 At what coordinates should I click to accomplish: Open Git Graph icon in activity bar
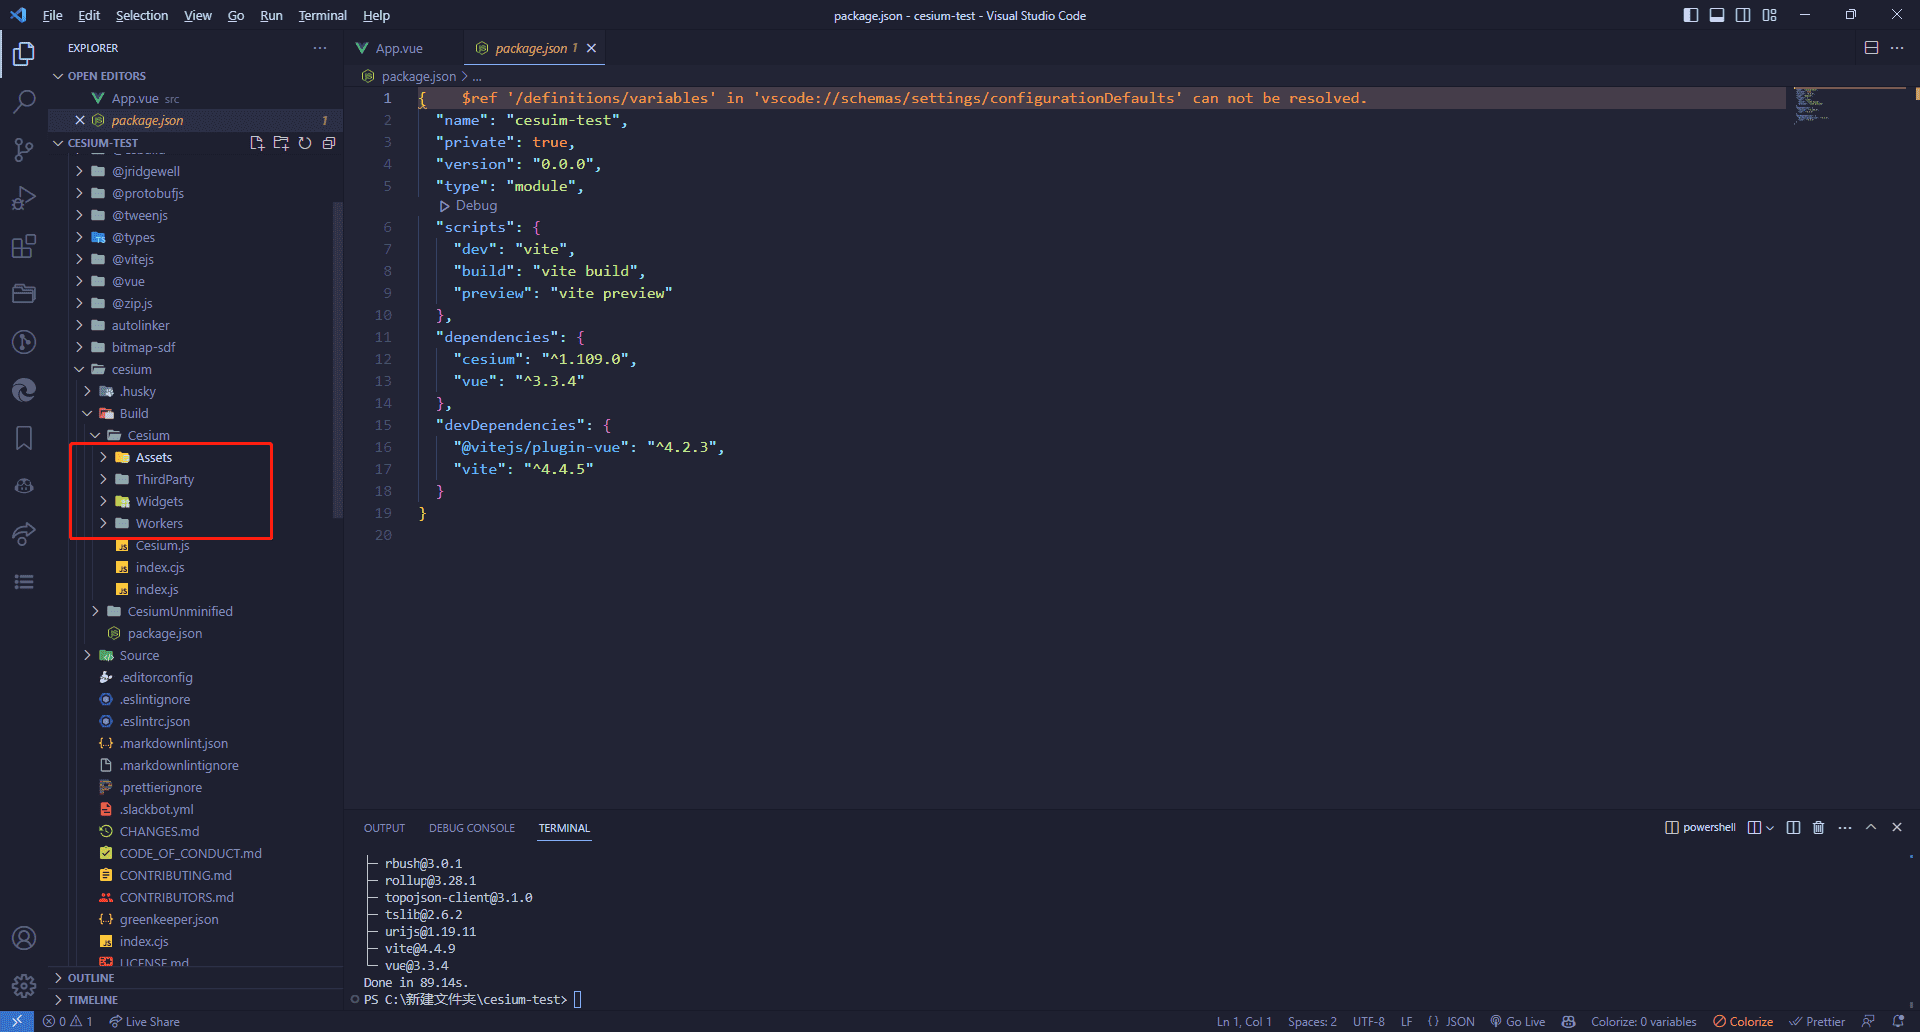tap(24, 342)
